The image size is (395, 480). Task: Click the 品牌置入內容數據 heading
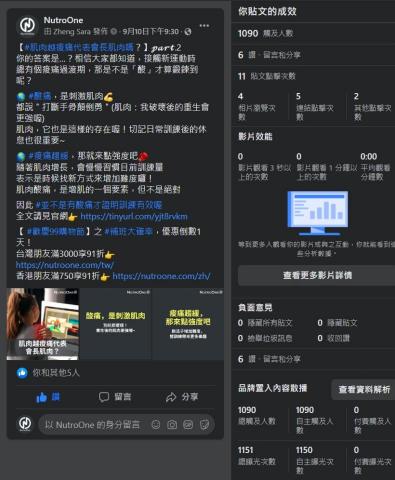(272, 388)
